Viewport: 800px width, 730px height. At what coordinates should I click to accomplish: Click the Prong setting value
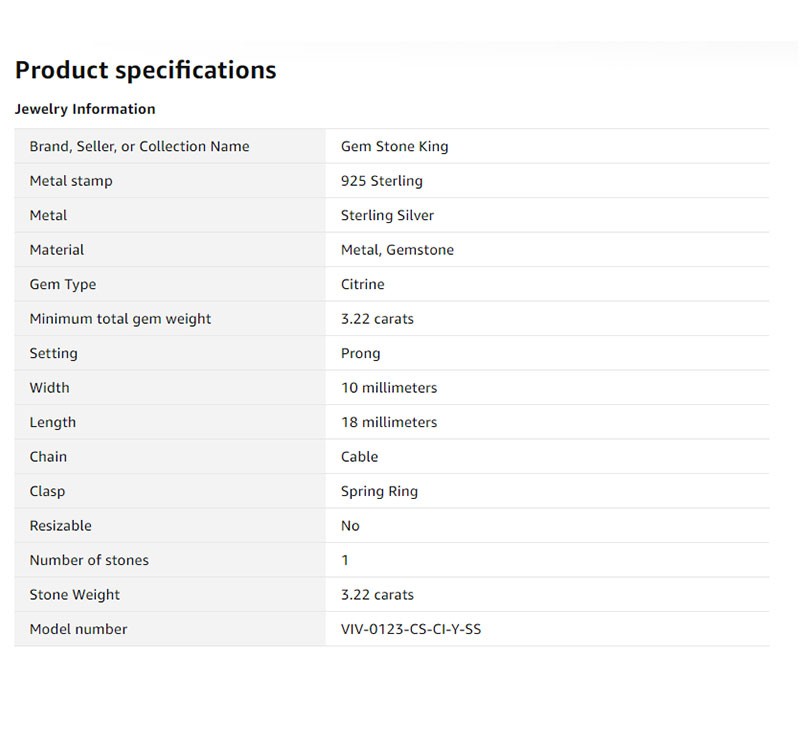tap(360, 353)
